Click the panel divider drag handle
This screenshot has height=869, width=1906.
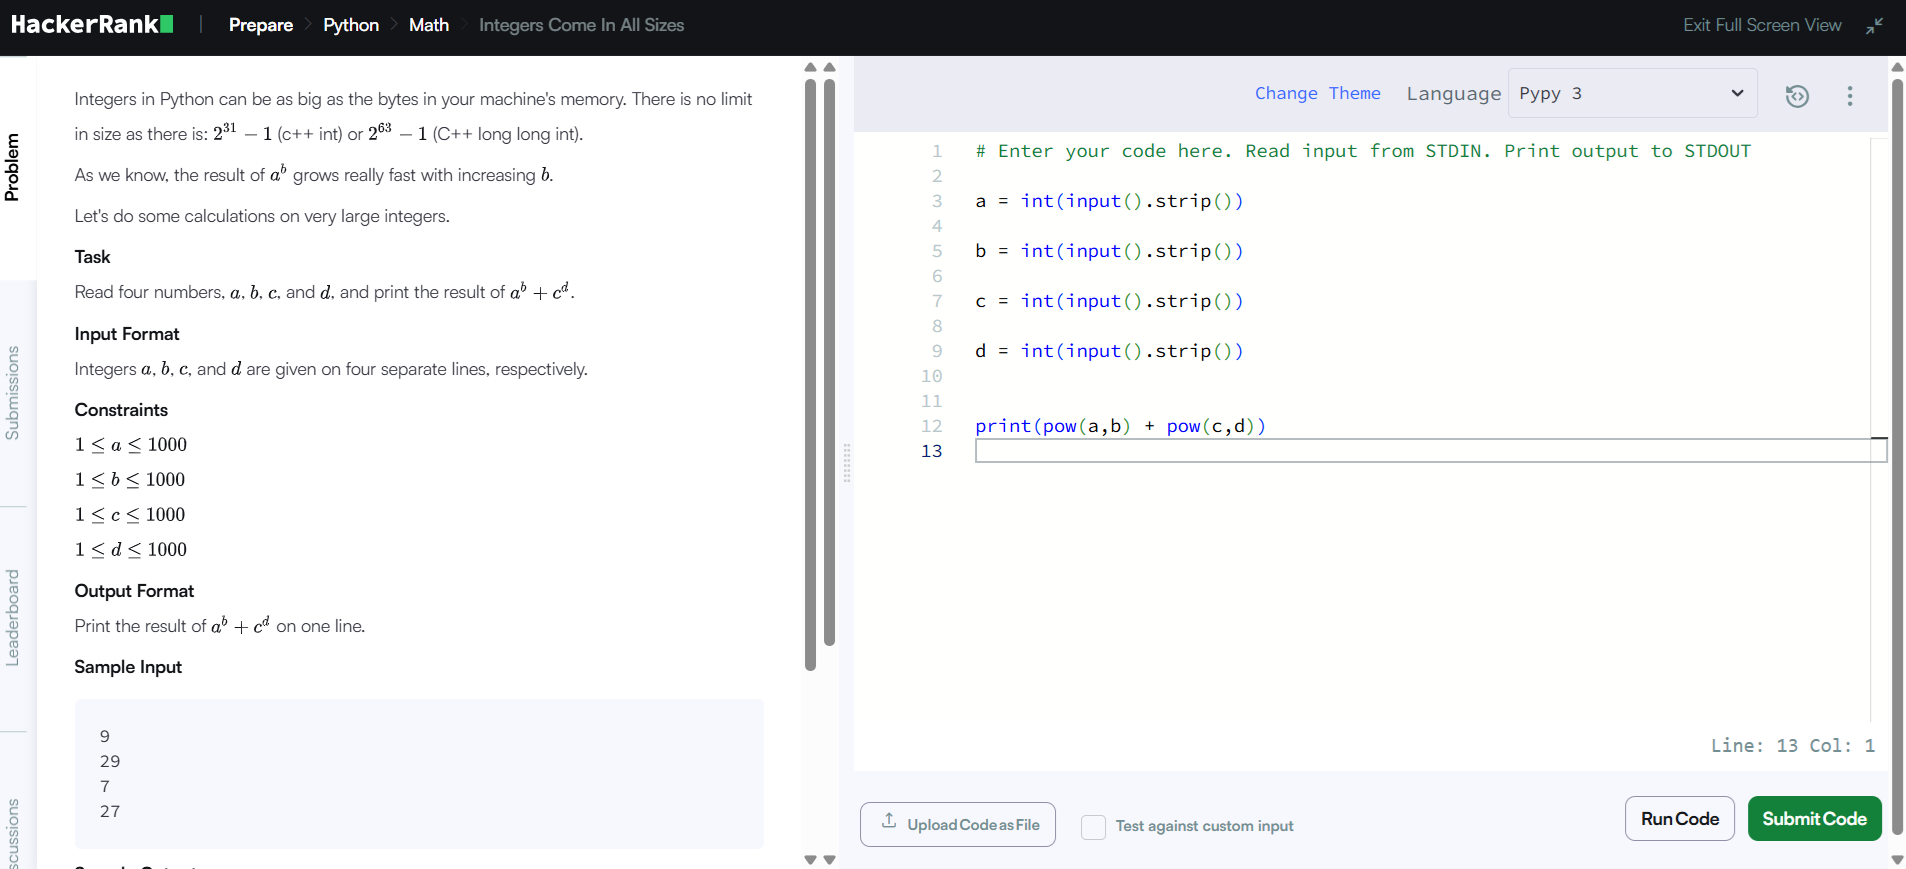coord(847,463)
